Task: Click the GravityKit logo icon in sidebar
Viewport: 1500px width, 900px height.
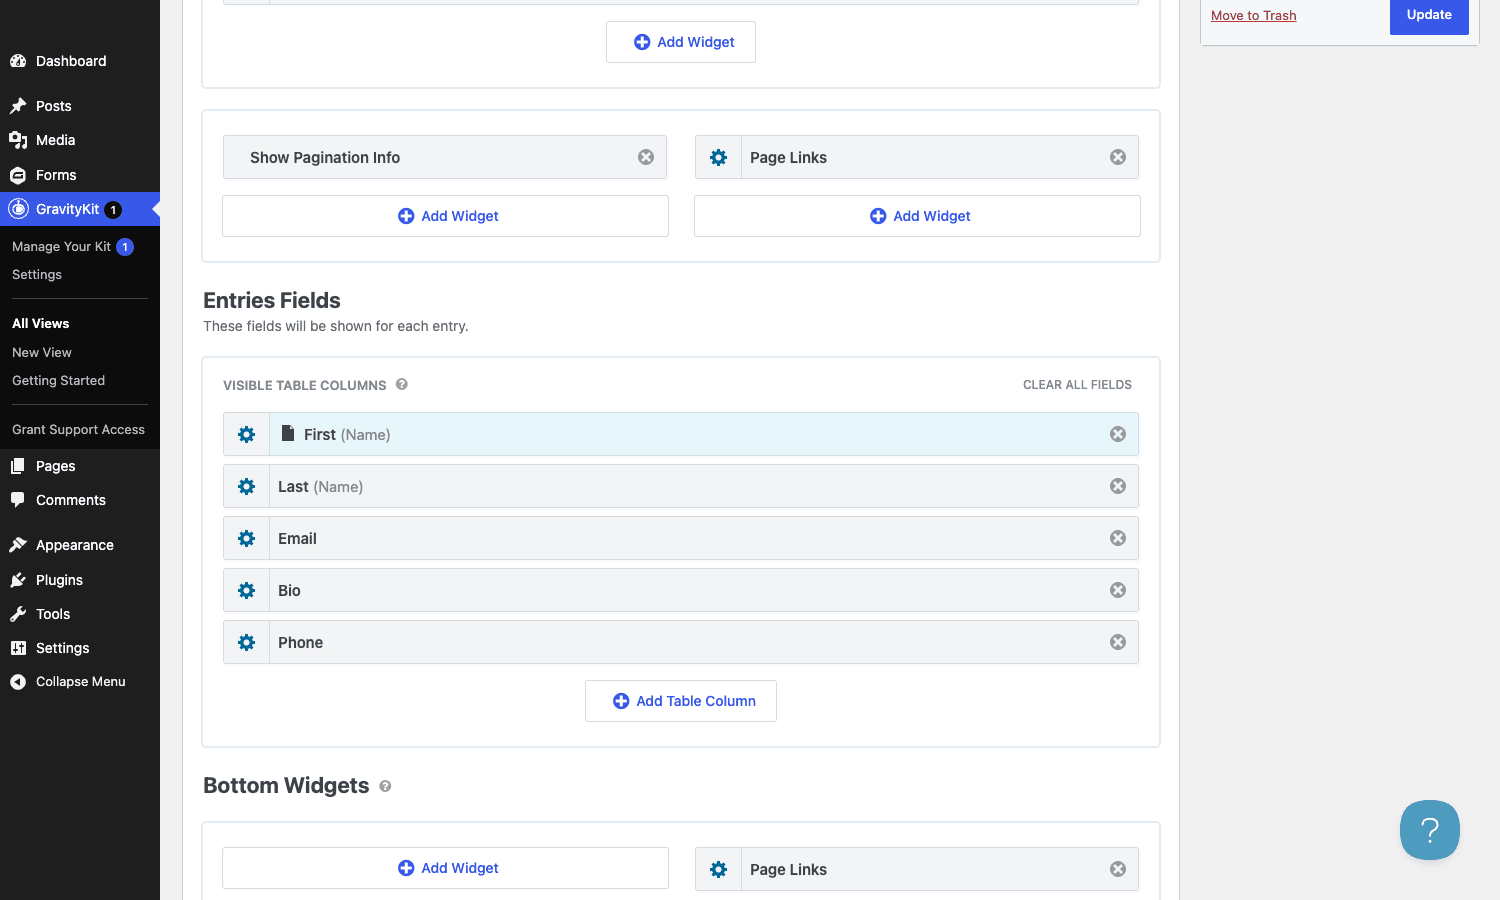Action: pyautogui.click(x=18, y=209)
